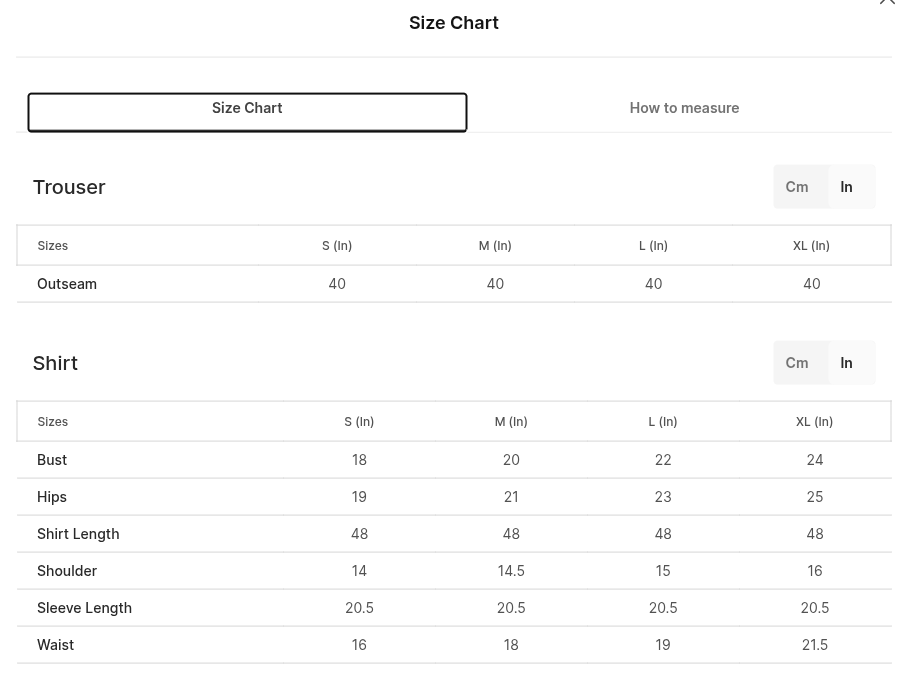Image resolution: width=909 pixels, height=675 pixels.
Task: Toggle Trouser chart units to Cm
Action: [797, 187]
